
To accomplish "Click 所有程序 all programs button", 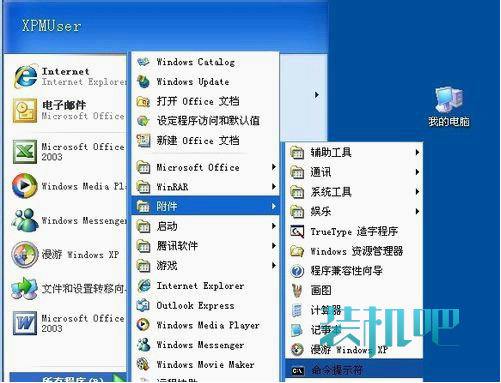I will pyautogui.click(x=68, y=379).
